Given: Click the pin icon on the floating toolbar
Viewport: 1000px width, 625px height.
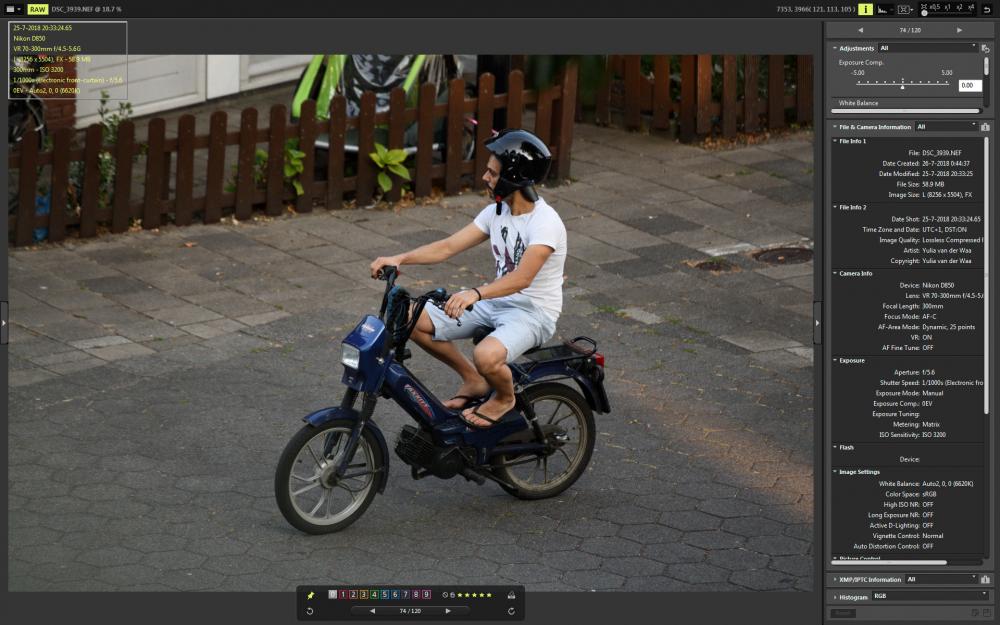Looking at the screenshot, I should click(x=311, y=595).
